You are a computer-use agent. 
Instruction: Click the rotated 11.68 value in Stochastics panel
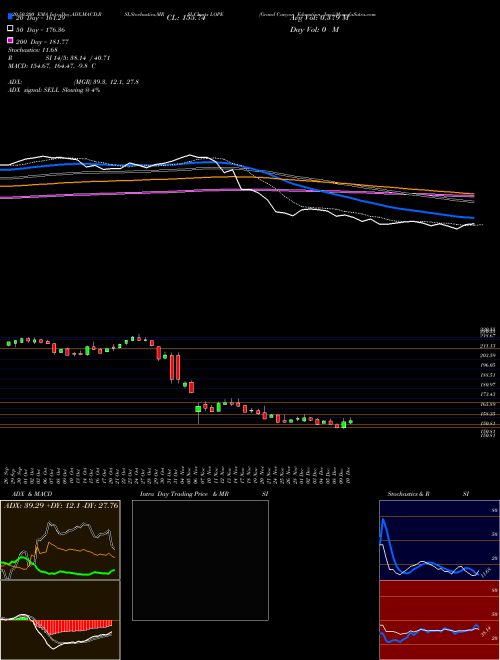point(485,572)
